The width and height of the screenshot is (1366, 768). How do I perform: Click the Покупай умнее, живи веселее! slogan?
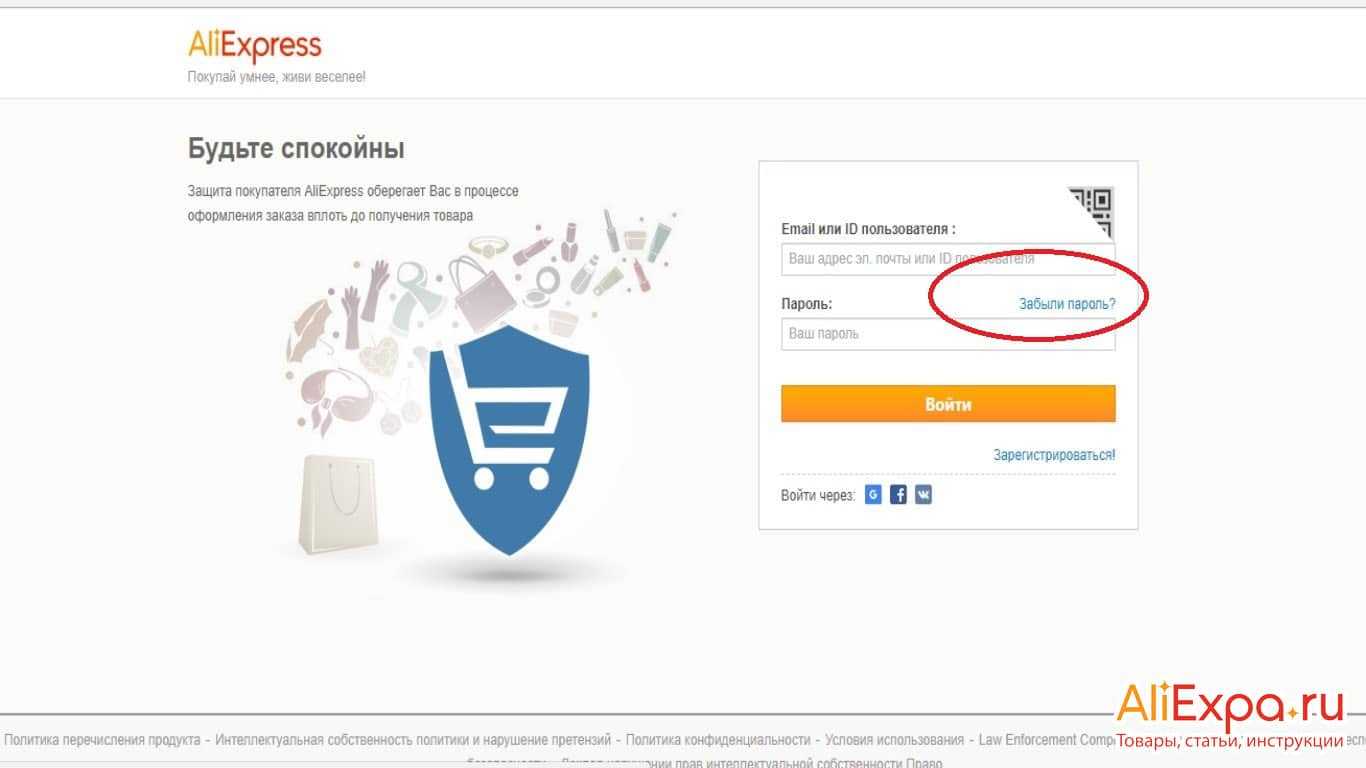(x=277, y=77)
